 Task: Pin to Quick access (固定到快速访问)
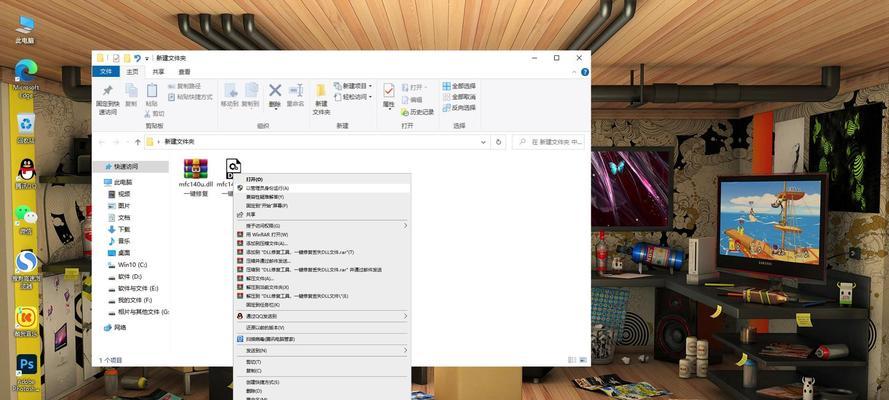[x=108, y=99]
